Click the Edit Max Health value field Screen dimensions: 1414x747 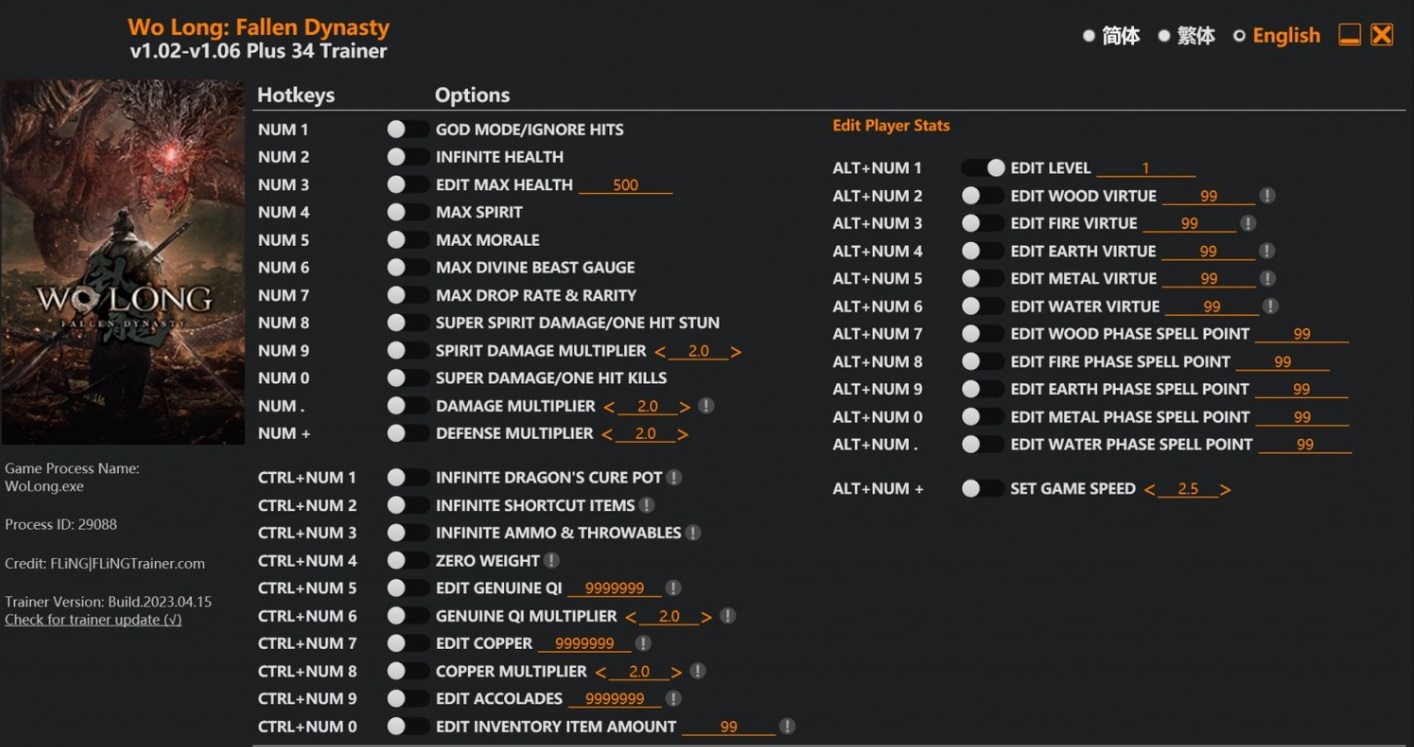tap(625, 185)
